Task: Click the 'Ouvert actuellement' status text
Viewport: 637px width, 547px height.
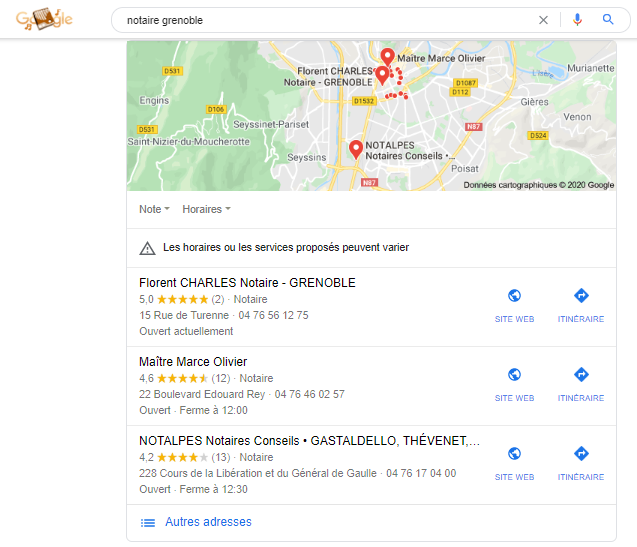Action: pyautogui.click(x=186, y=331)
